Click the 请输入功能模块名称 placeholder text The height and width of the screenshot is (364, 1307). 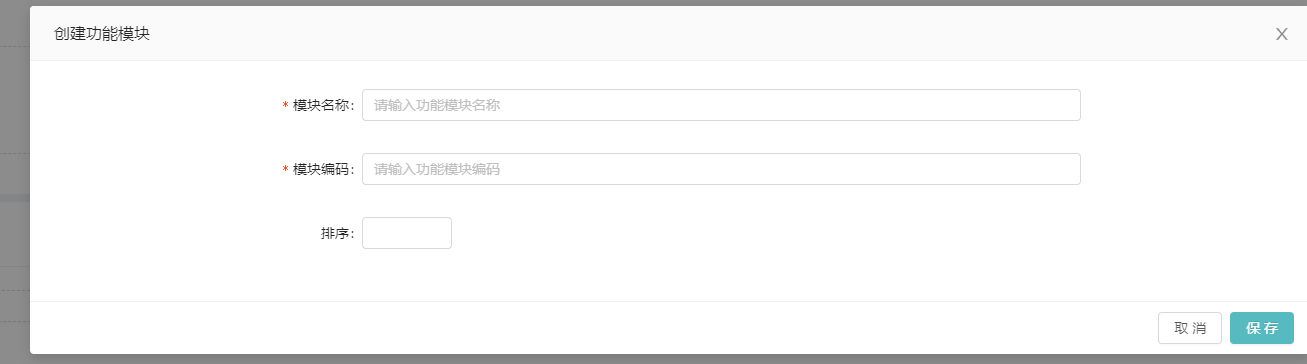point(437,105)
